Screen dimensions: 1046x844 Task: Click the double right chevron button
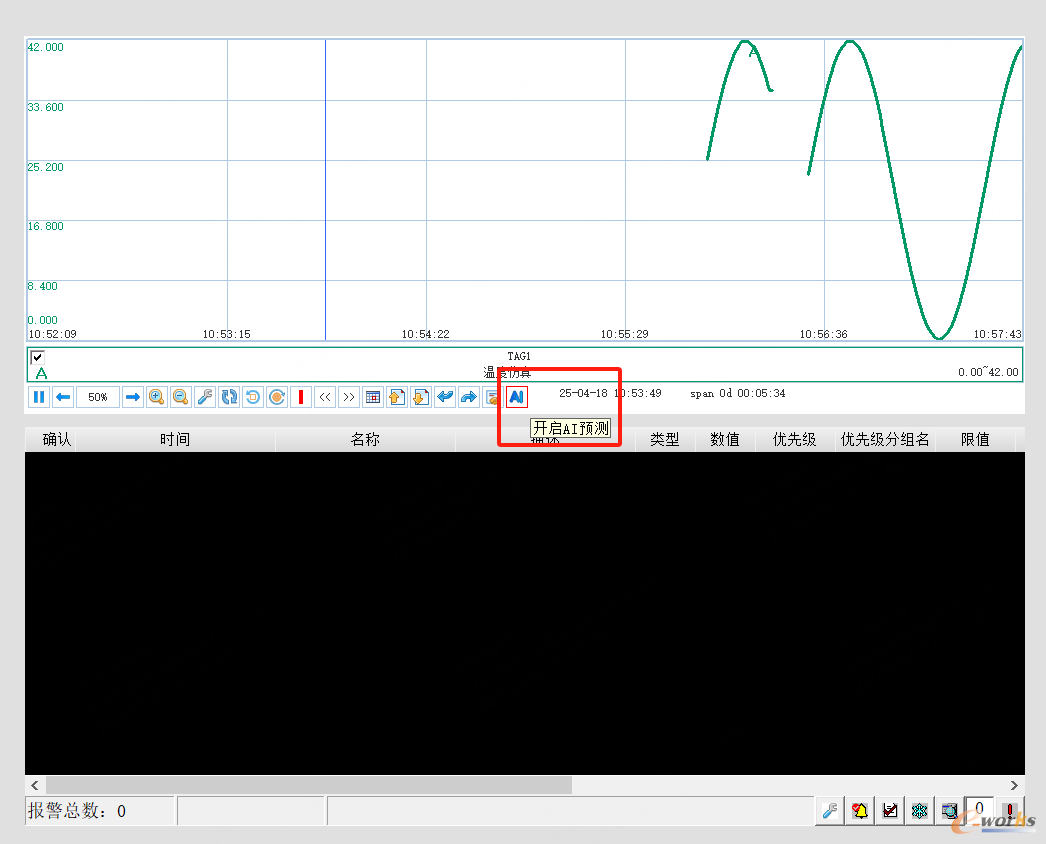point(348,397)
